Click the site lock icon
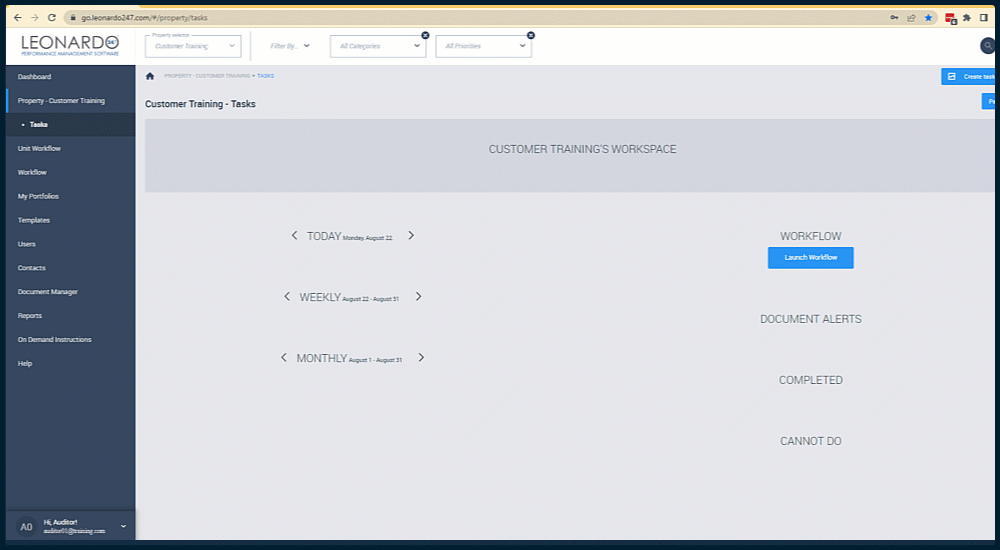 73,18
